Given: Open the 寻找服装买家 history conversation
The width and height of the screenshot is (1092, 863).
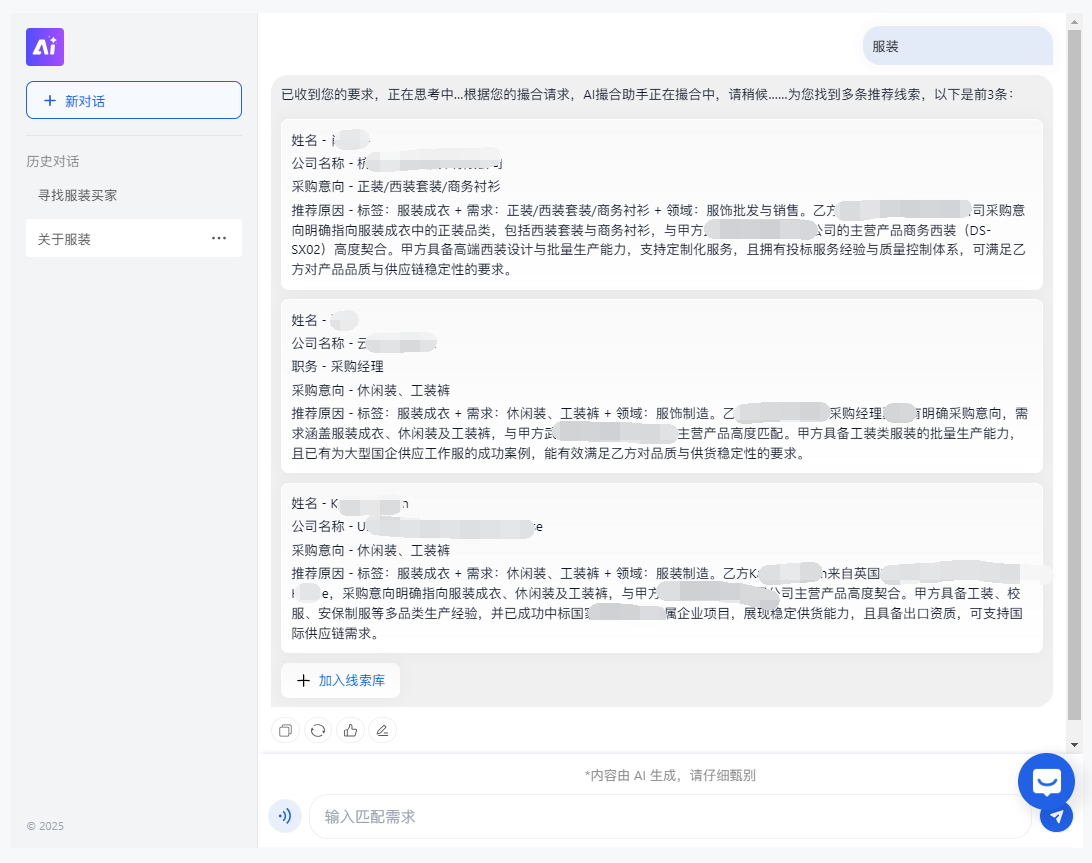Looking at the screenshot, I should click(78, 195).
